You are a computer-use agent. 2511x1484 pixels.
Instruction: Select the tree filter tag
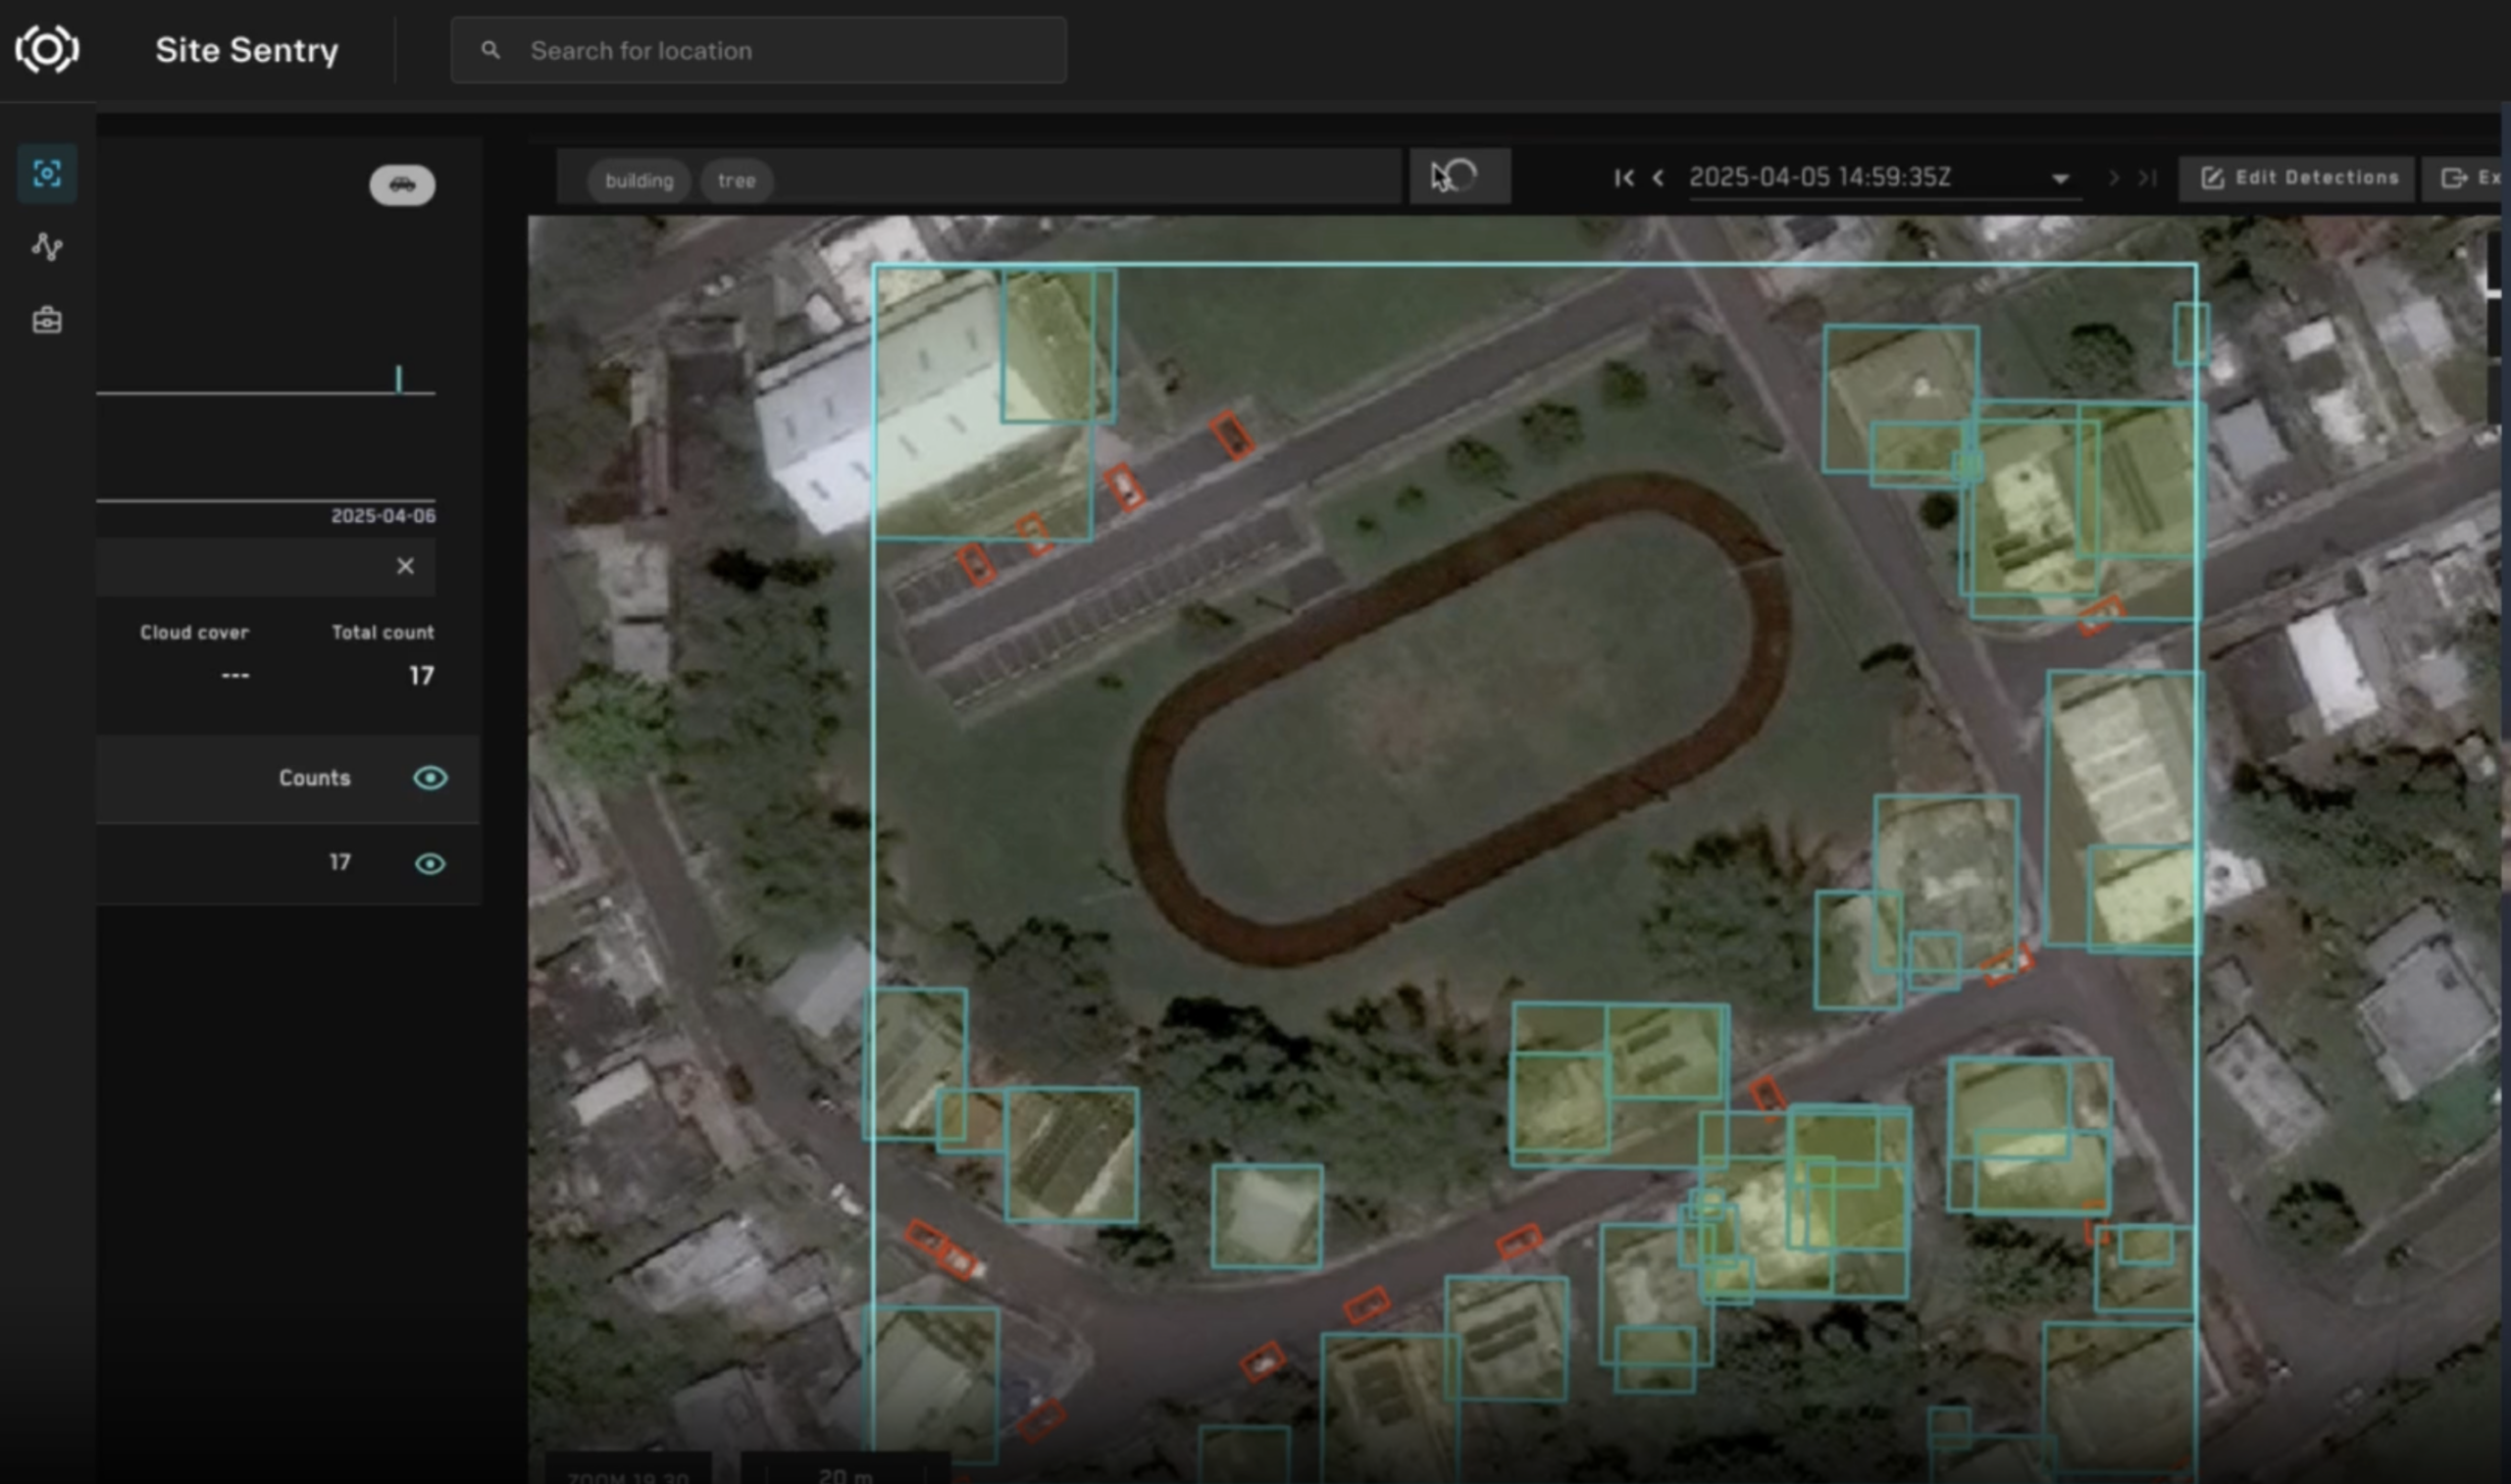tap(736, 181)
